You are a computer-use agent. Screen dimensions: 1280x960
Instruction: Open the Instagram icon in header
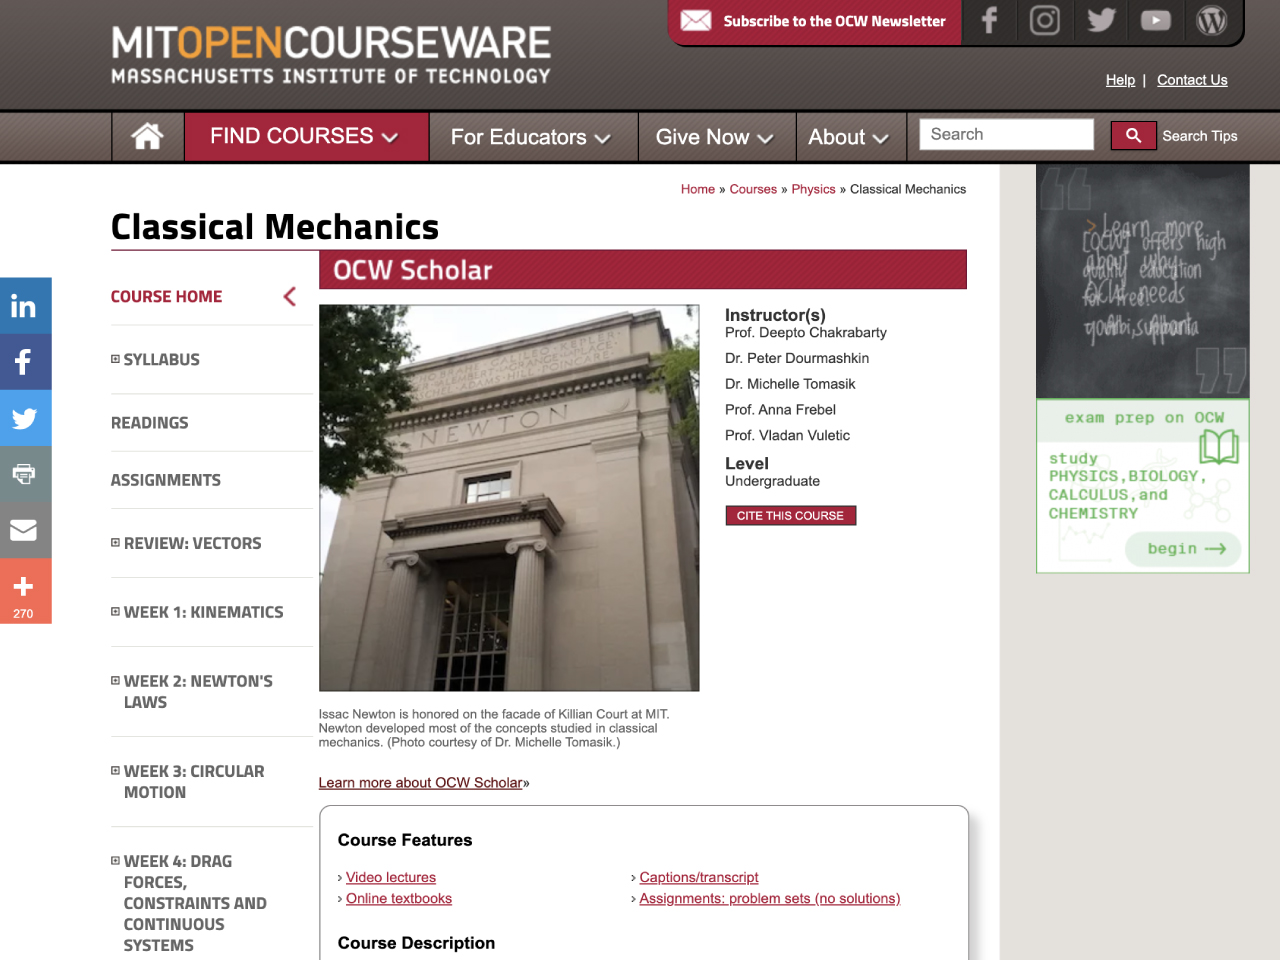(1044, 21)
